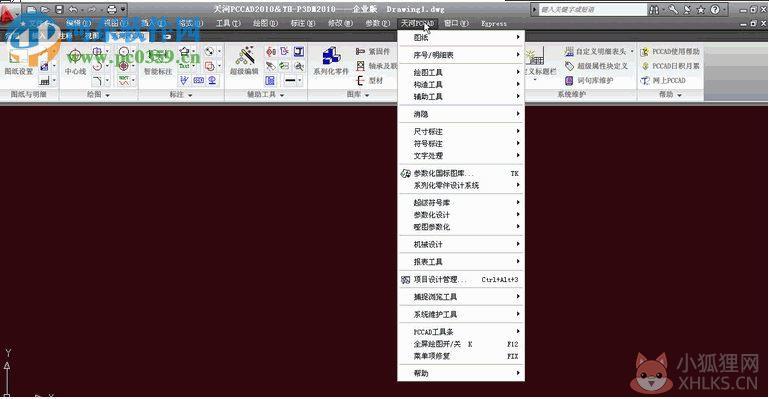
Task: Click the binoculars search icon
Action: pos(654,9)
